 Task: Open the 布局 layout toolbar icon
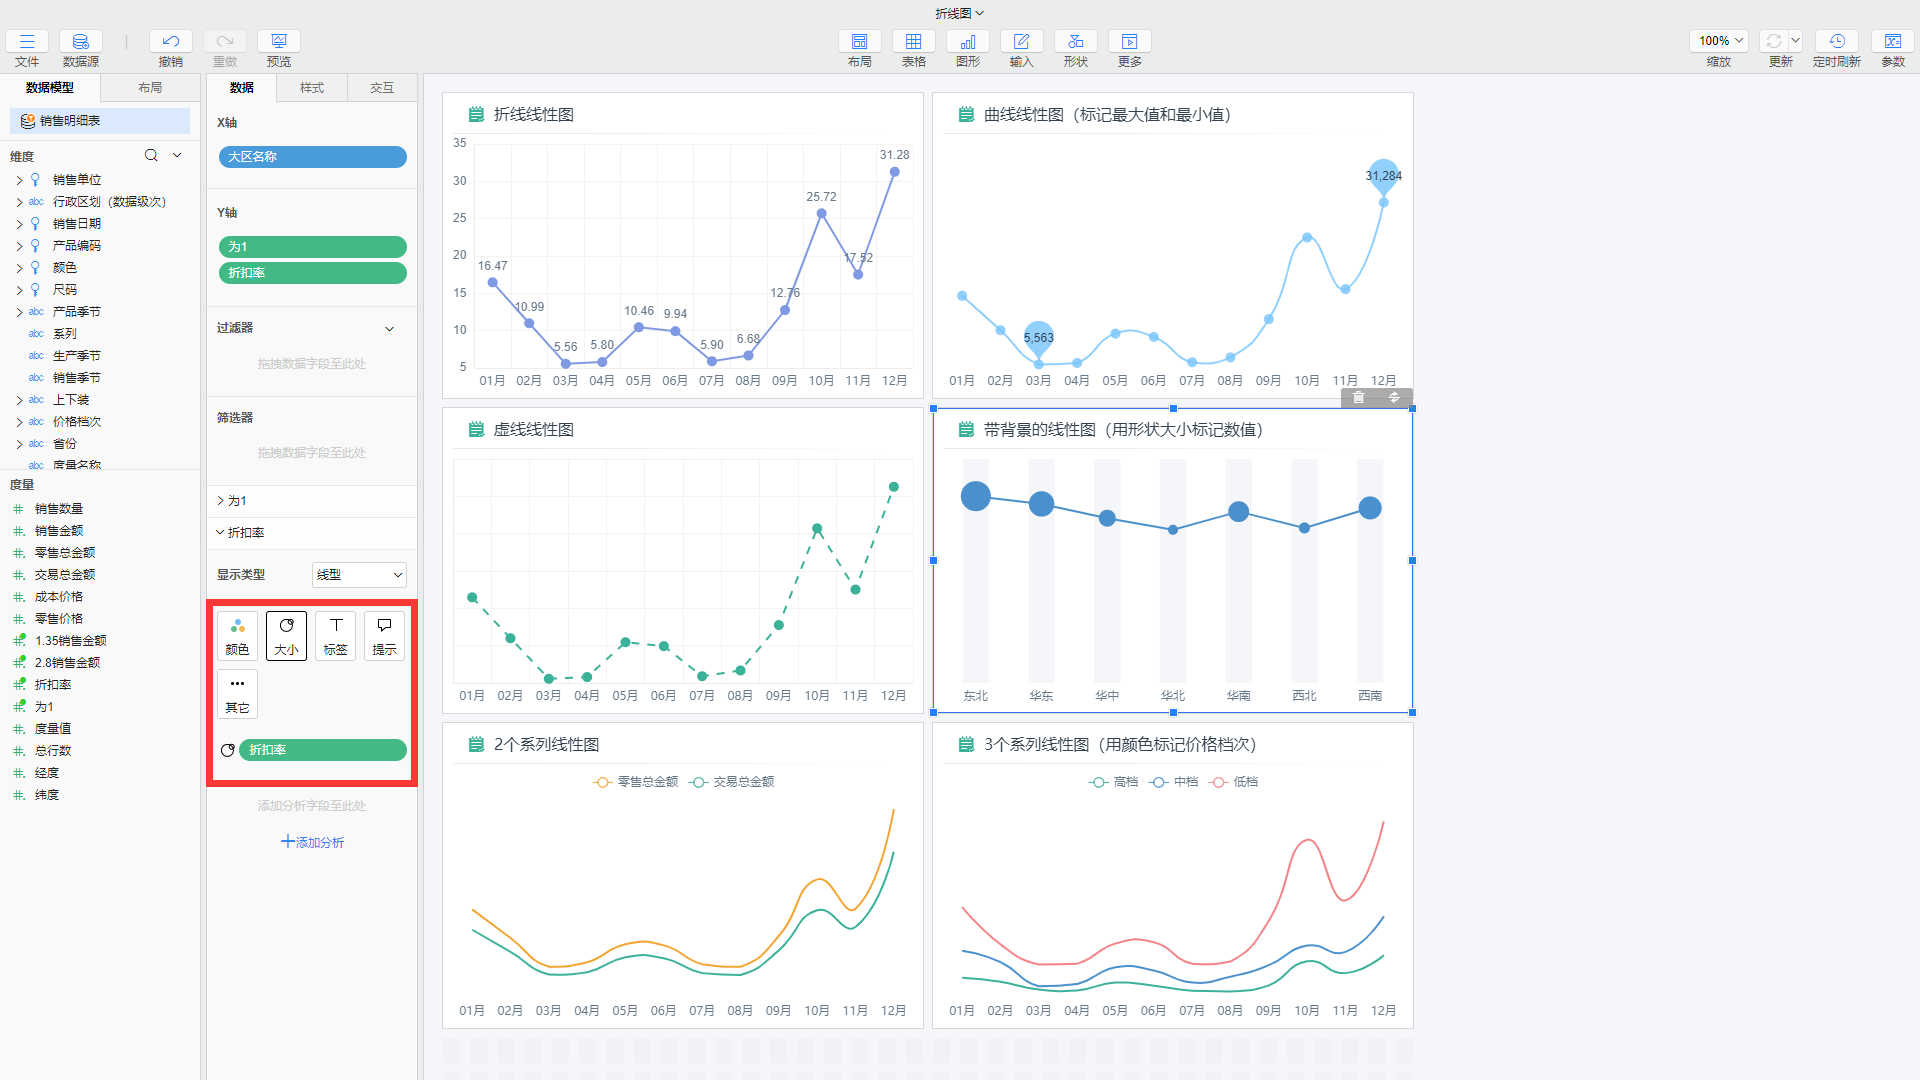point(860,41)
